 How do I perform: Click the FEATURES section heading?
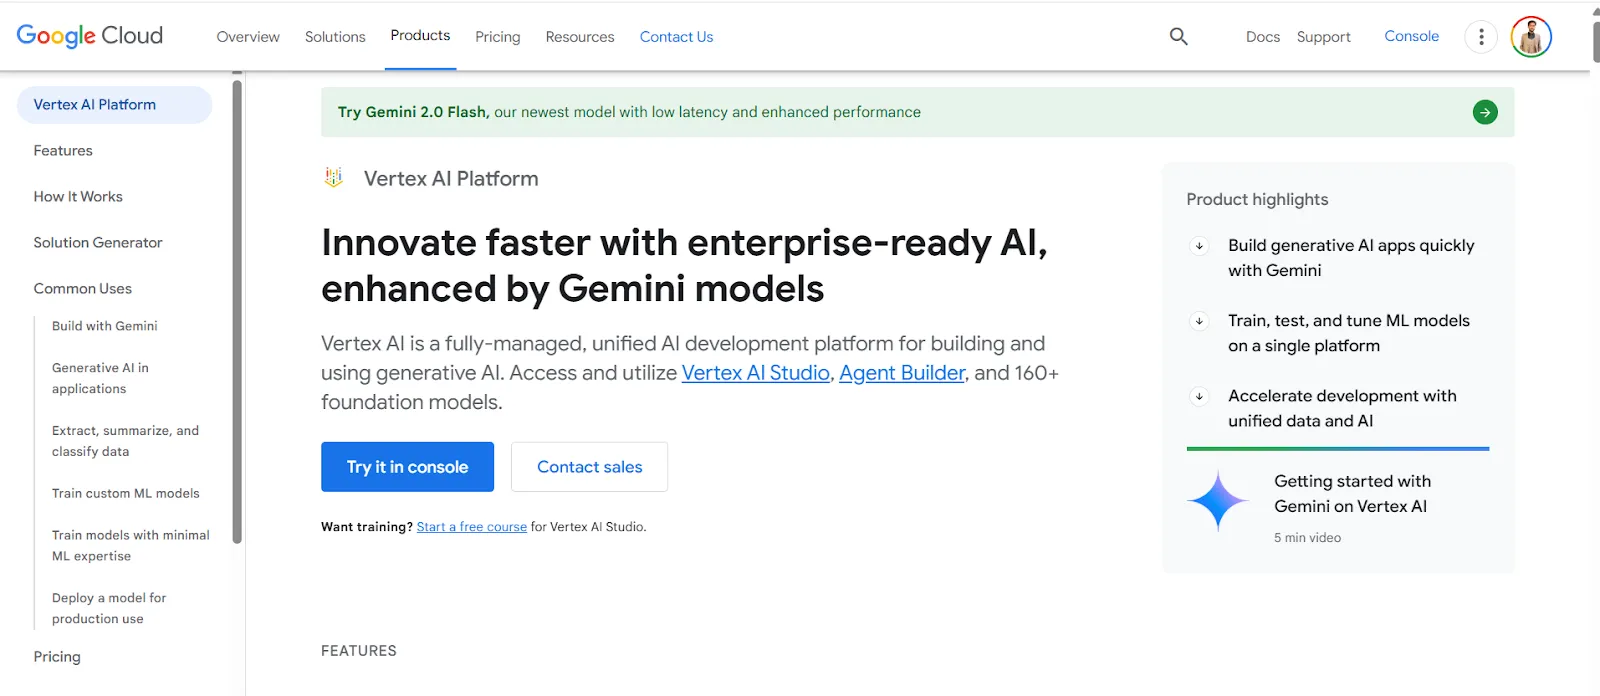pos(359,651)
